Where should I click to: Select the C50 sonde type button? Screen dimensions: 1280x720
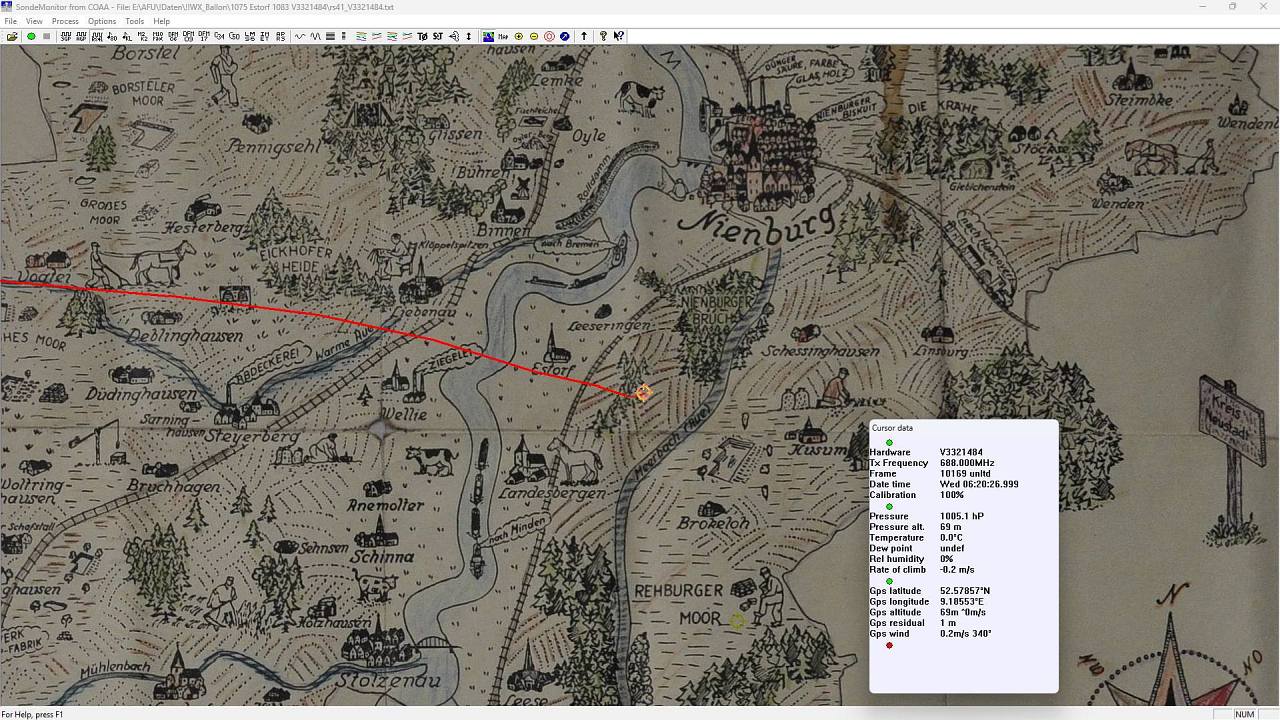pos(234,36)
